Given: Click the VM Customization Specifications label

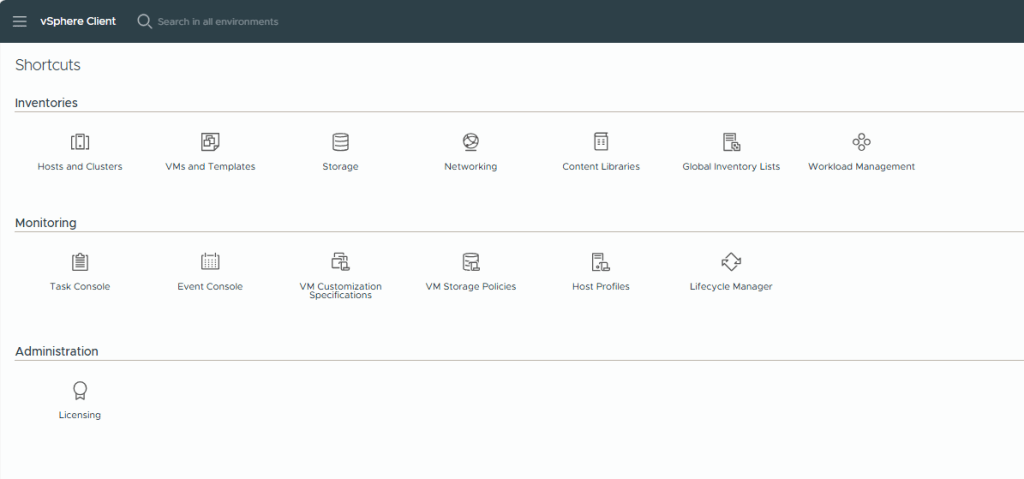Looking at the screenshot, I should pos(340,291).
